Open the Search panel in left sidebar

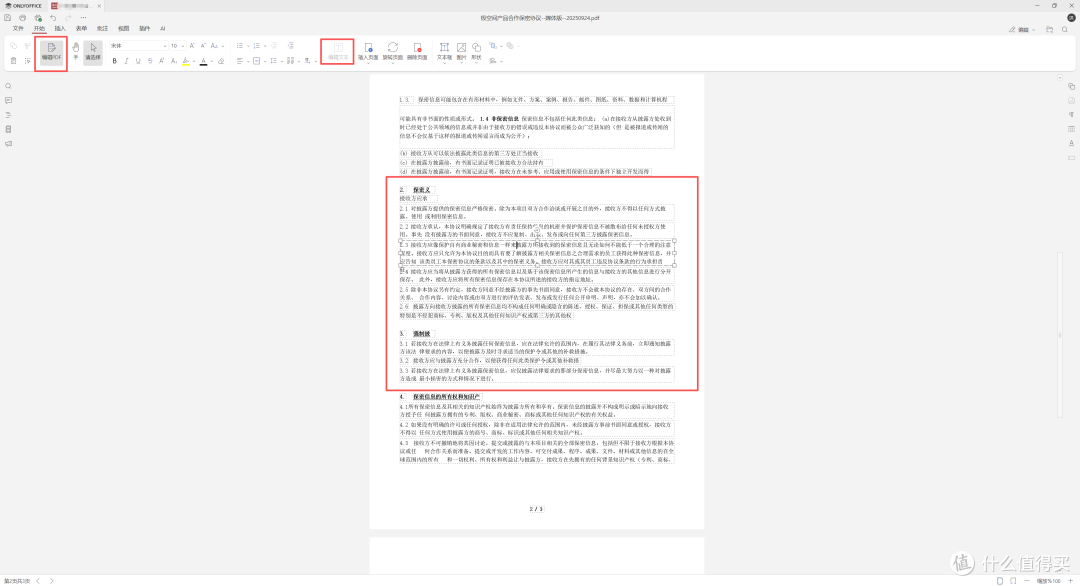point(8,86)
